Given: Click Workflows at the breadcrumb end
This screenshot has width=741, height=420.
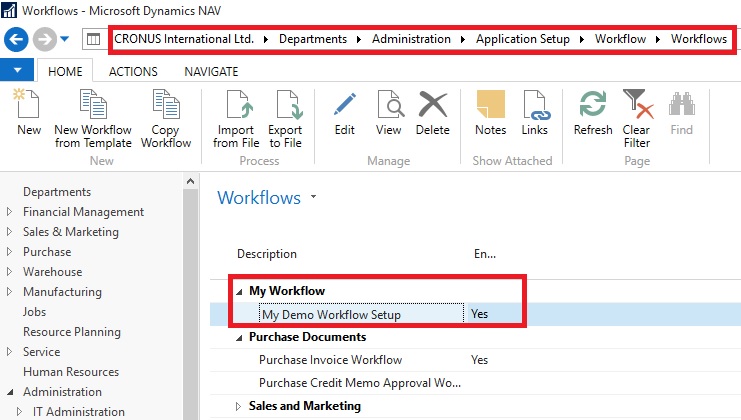Looking at the screenshot, I should [699, 39].
